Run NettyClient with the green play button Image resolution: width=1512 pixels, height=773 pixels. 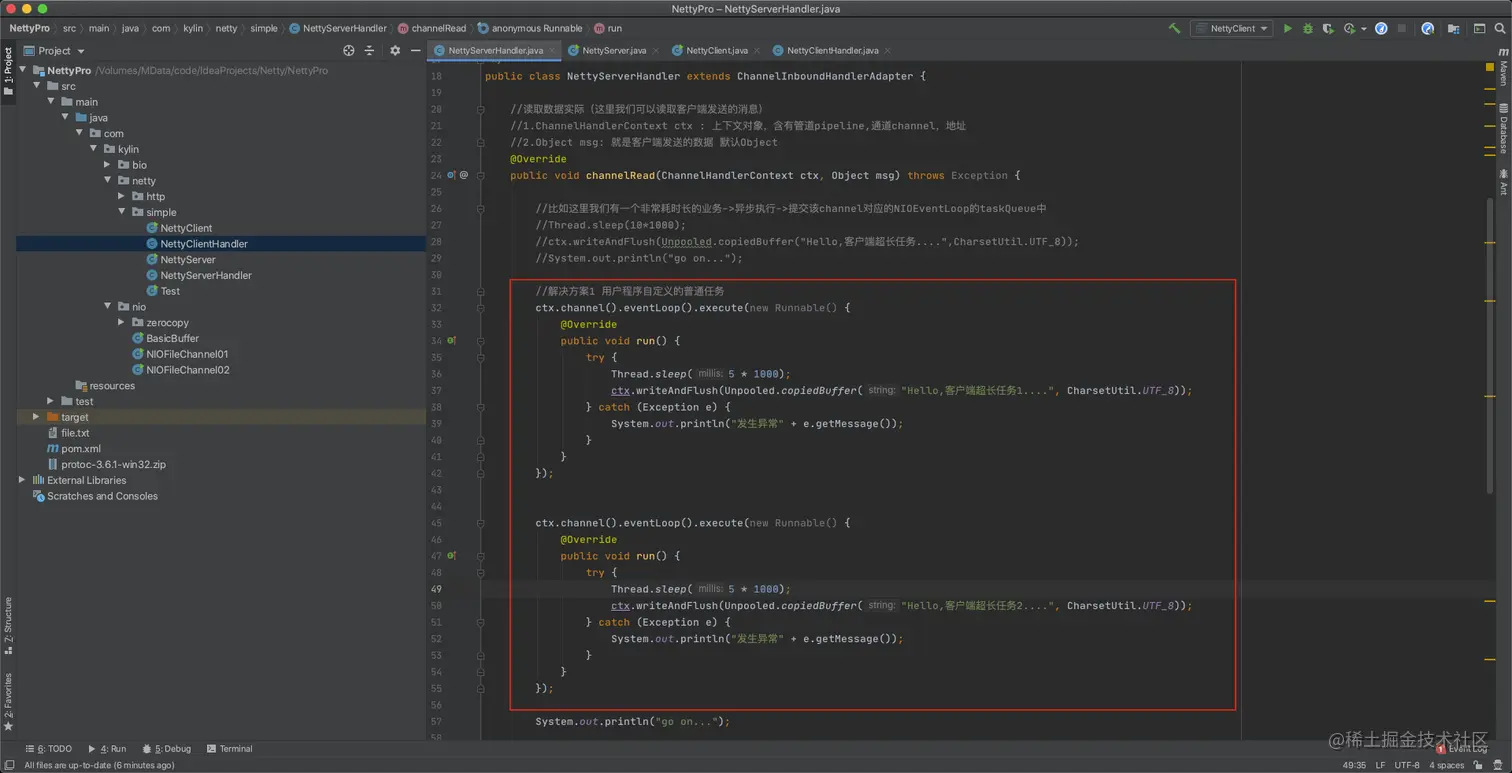pos(1287,29)
